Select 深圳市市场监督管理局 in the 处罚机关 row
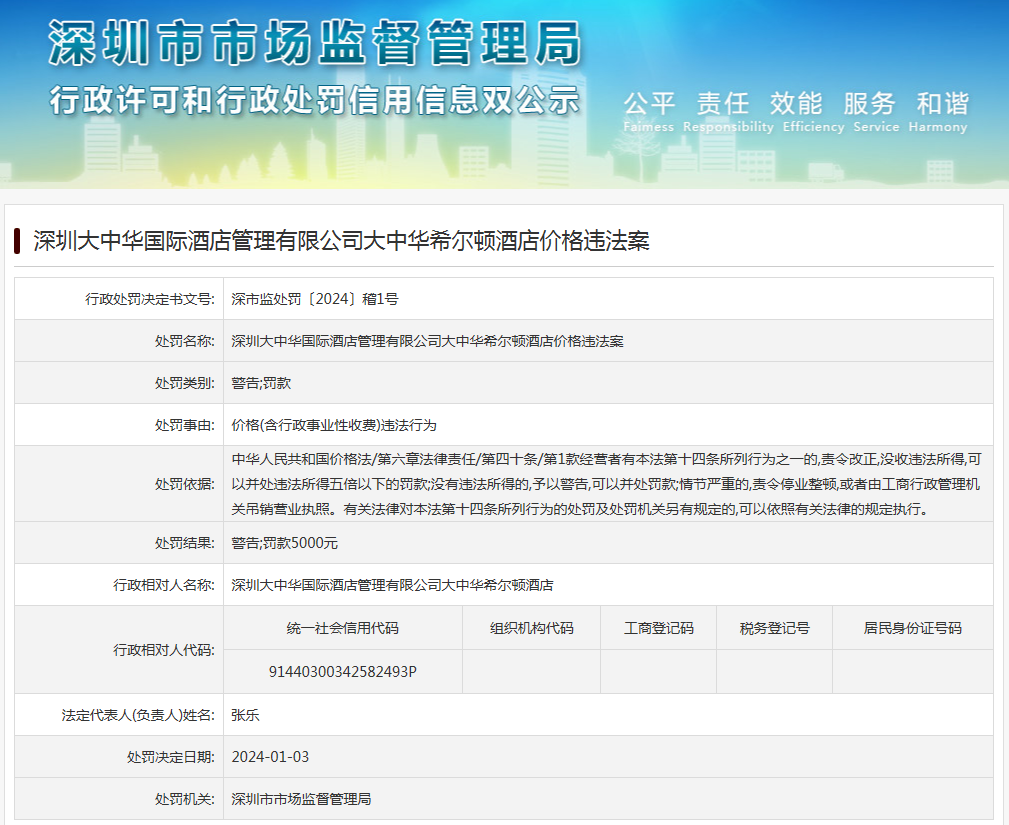This screenshot has width=1009, height=825. click(301, 799)
